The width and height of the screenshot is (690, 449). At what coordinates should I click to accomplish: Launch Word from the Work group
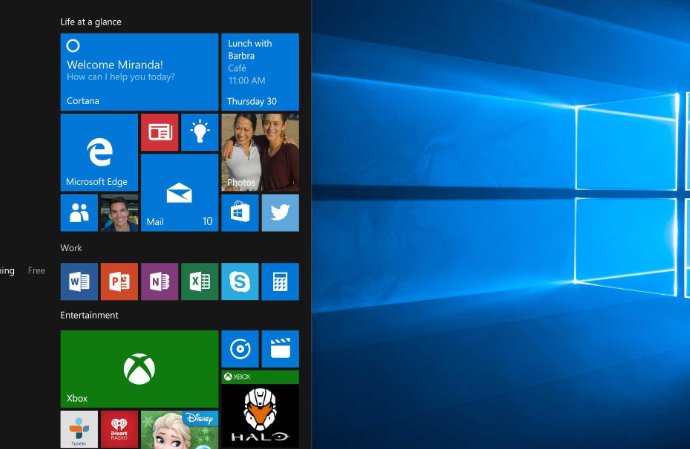tap(79, 282)
